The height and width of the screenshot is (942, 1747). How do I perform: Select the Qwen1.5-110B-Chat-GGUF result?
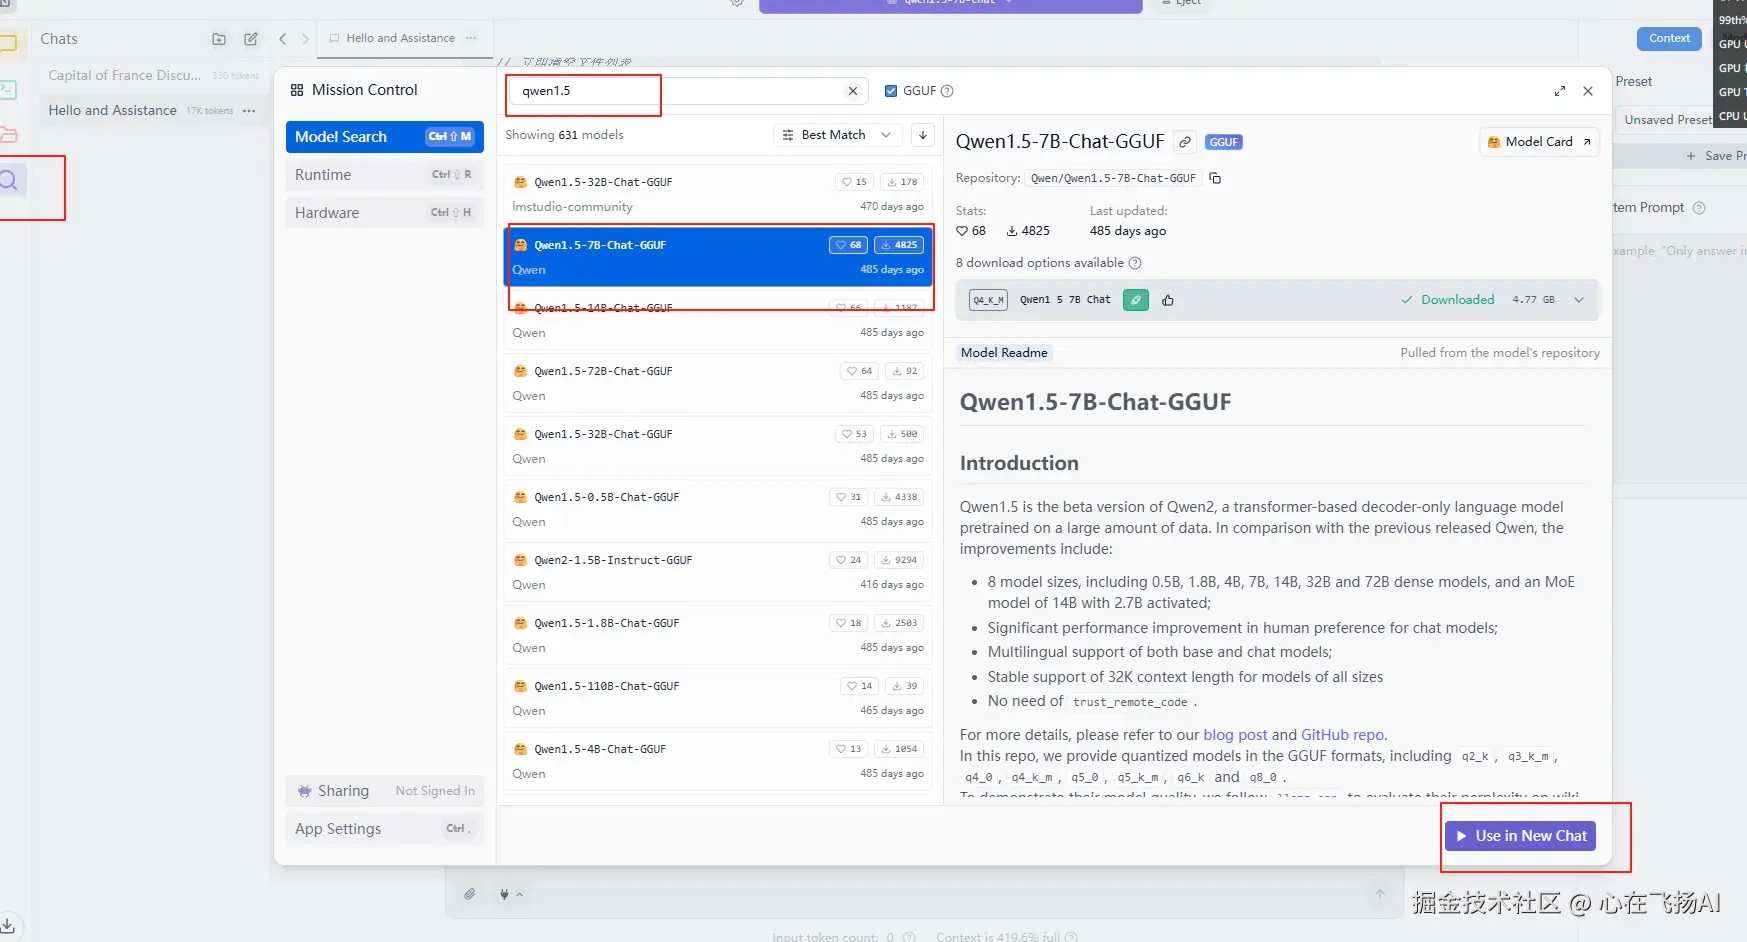coord(718,698)
